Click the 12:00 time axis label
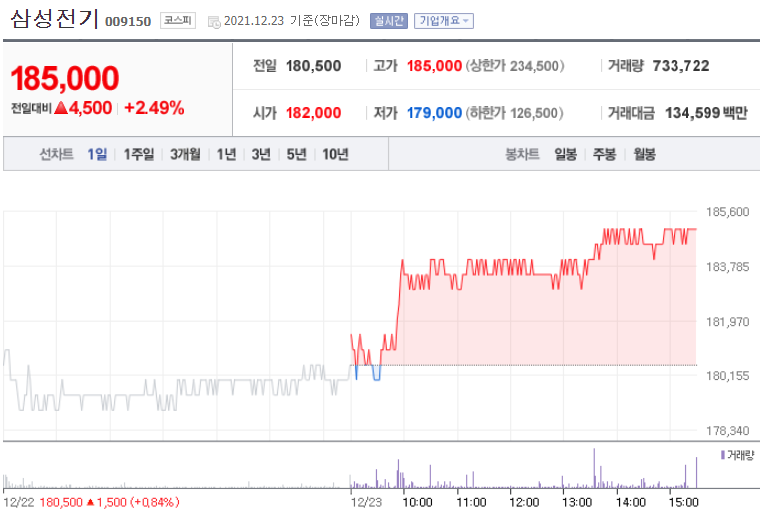Screen dimensions: 760x530 pyautogui.click(x=524, y=502)
